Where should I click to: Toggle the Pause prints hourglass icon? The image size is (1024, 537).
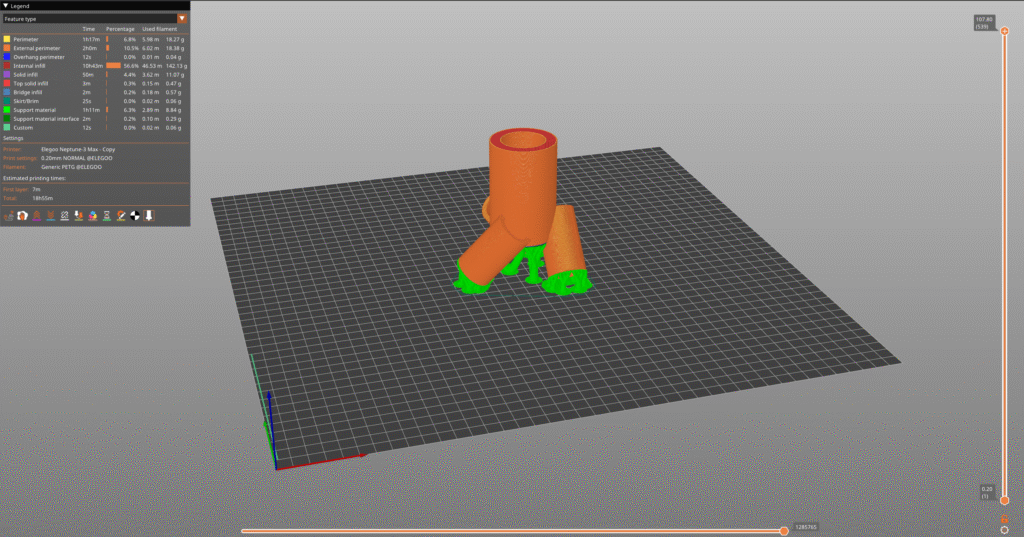pyautogui.click(x=107, y=215)
